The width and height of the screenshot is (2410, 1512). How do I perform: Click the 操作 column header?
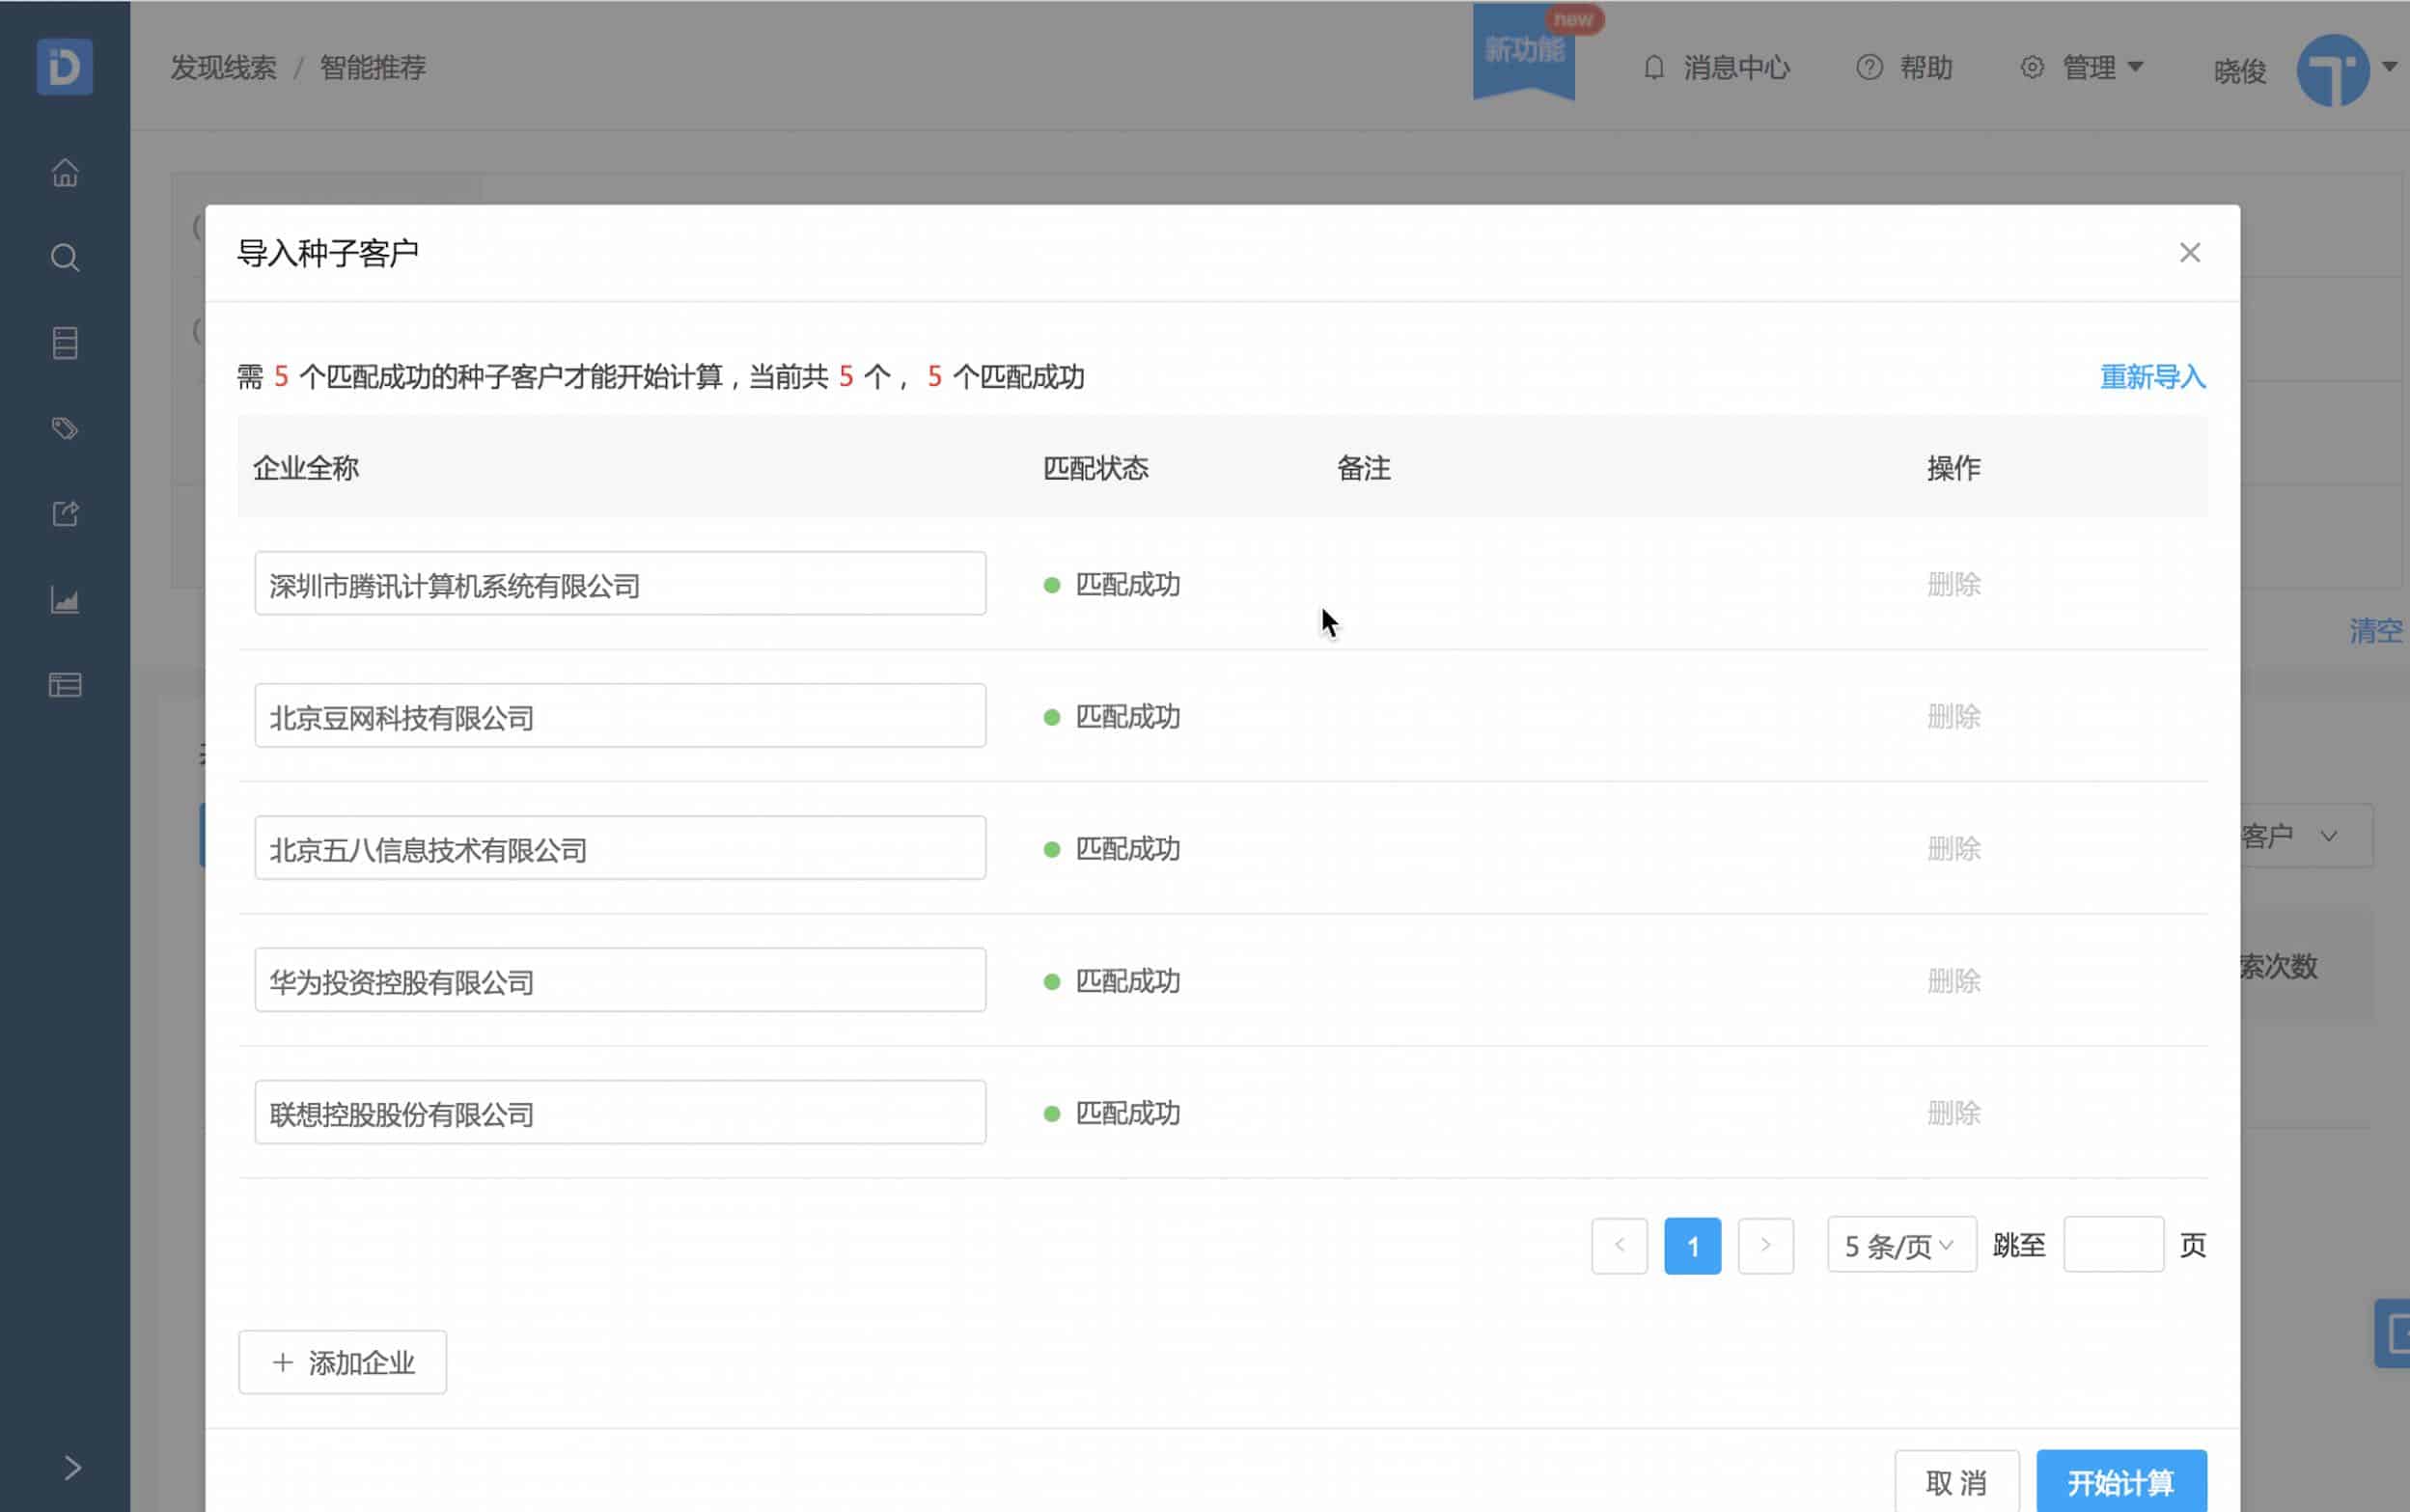click(1954, 468)
